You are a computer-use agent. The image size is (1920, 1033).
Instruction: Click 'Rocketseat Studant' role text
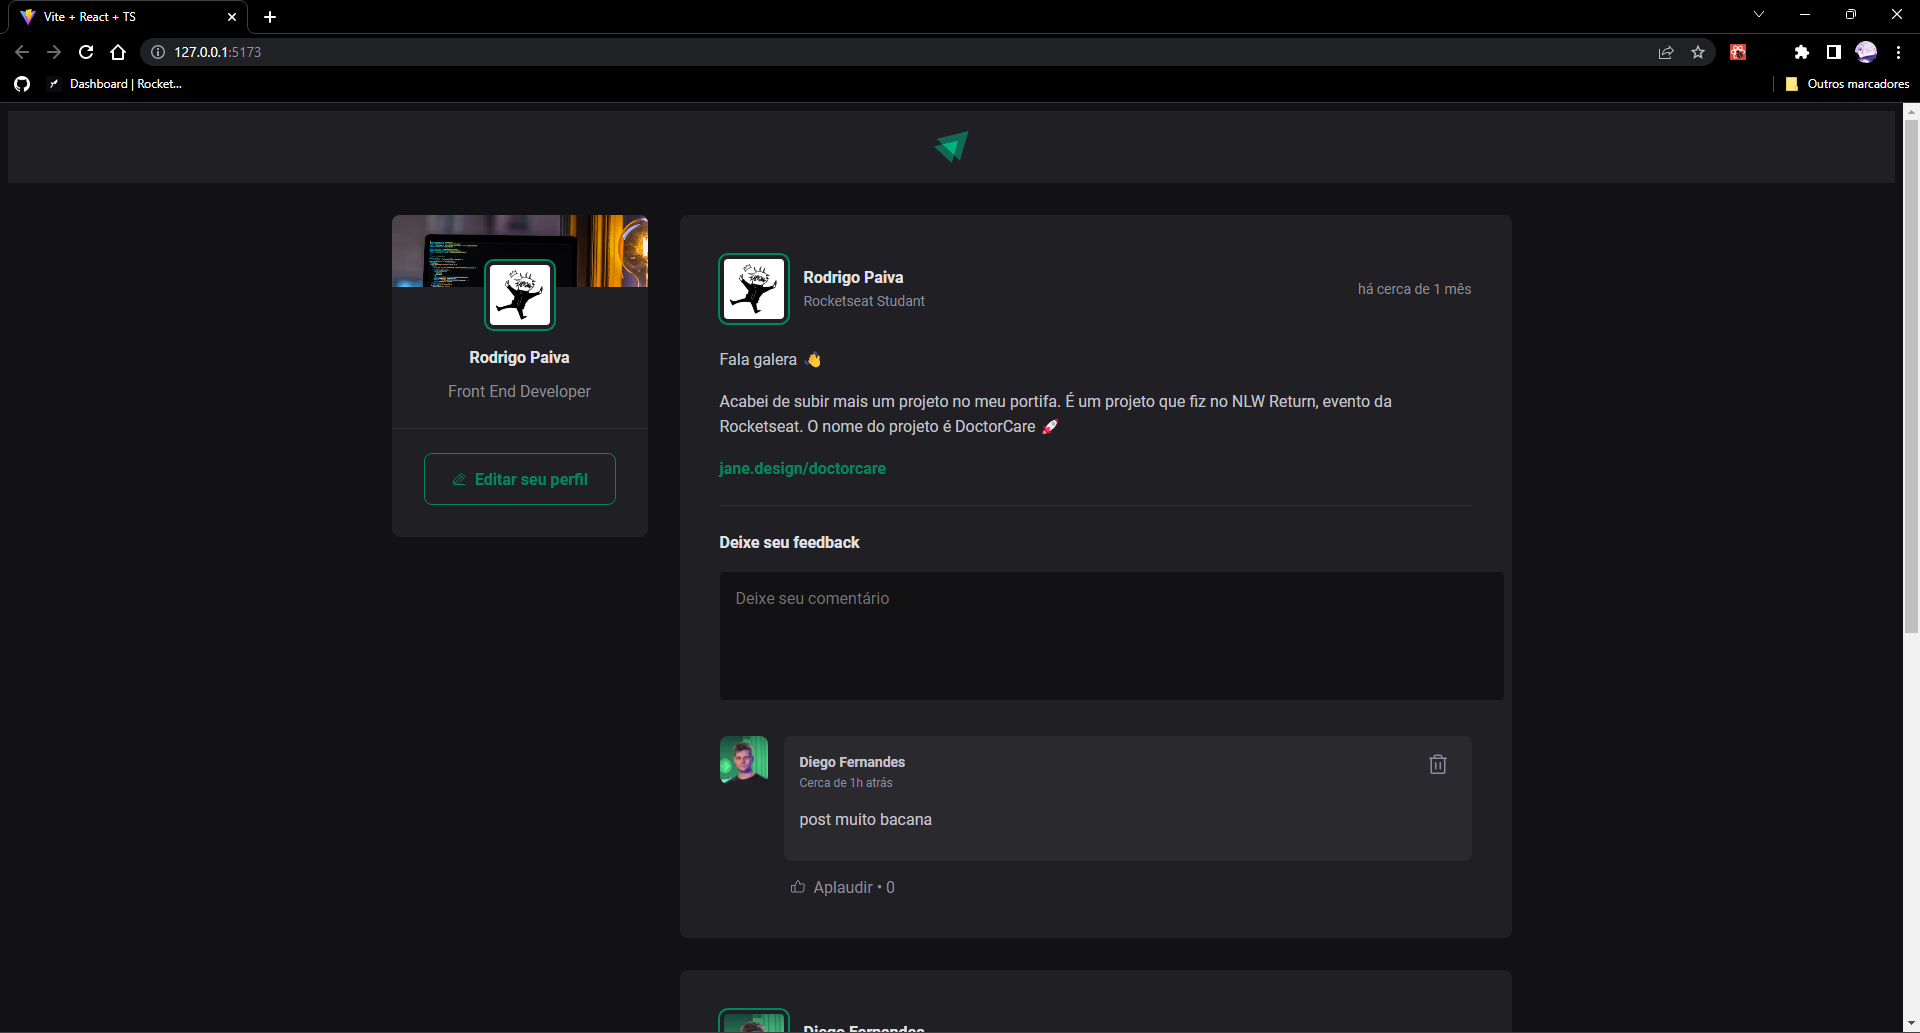pyautogui.click(x=864, y=301)
